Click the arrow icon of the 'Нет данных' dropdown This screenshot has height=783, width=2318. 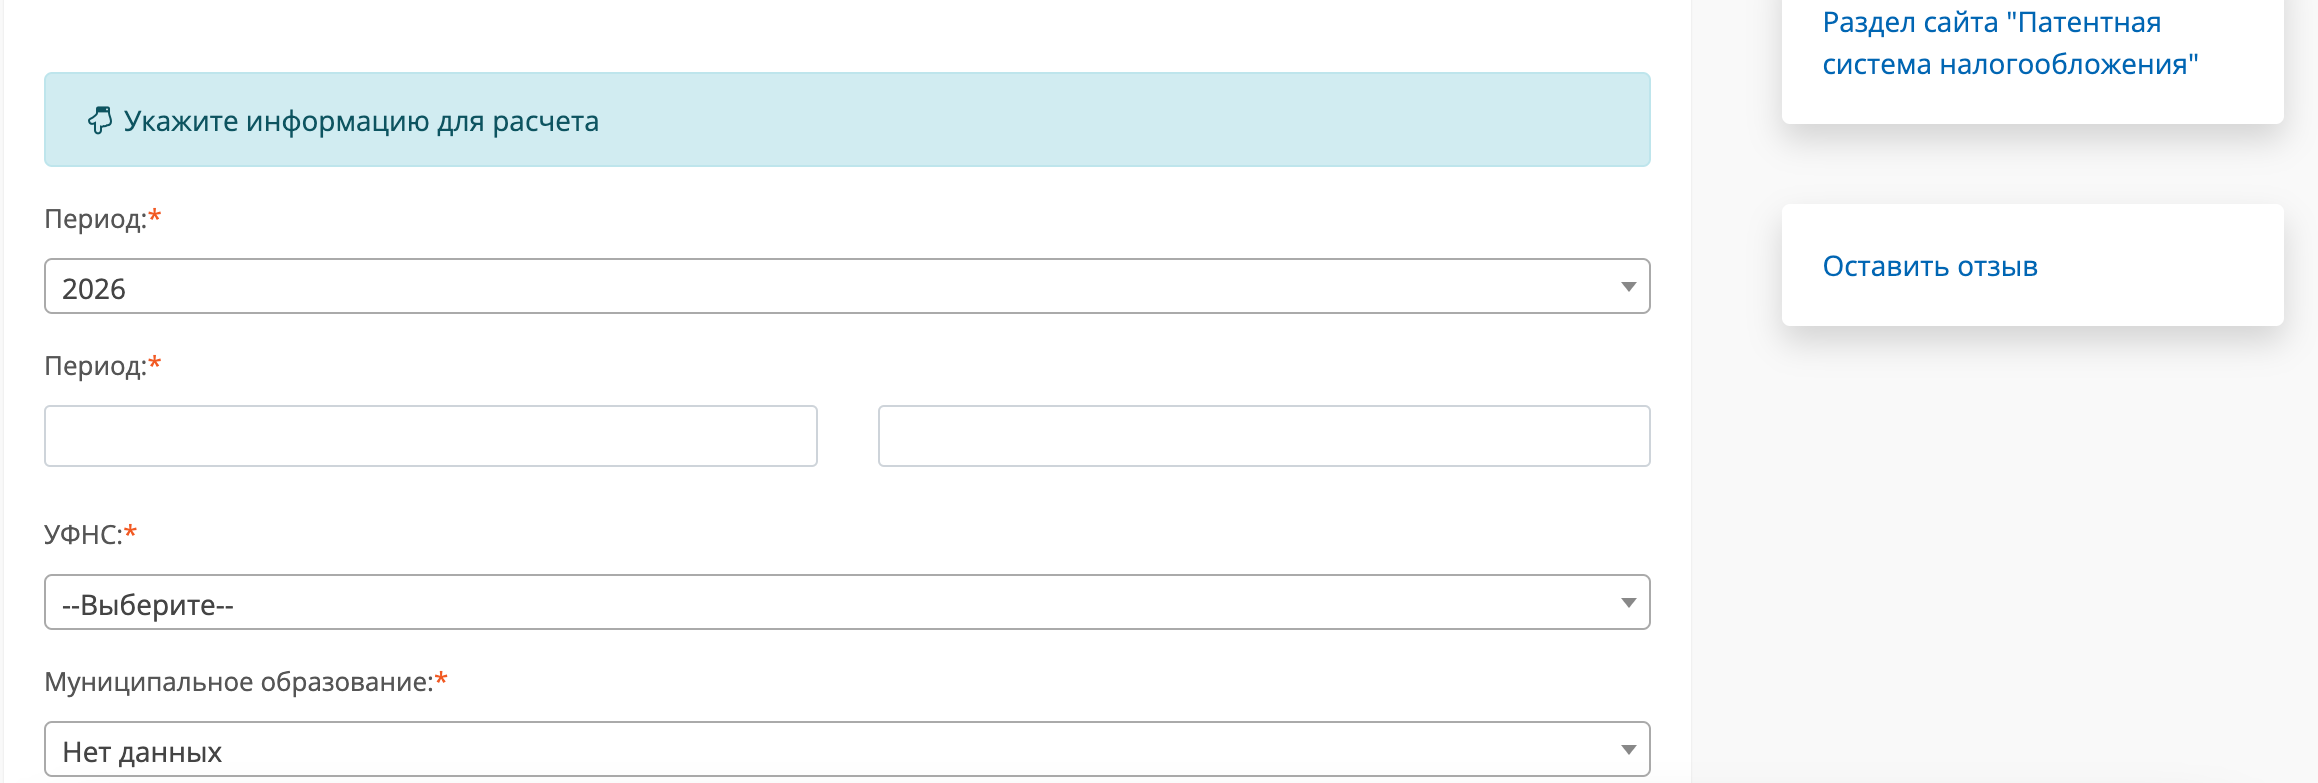pyautogui.click(x=1628, y=750)
